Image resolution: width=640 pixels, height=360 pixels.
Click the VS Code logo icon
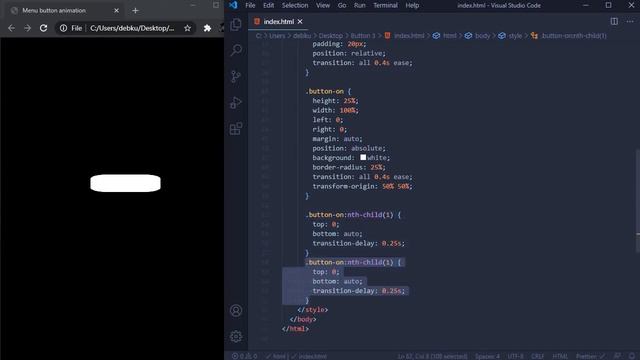pyautogui.click(x=233, y=5)
